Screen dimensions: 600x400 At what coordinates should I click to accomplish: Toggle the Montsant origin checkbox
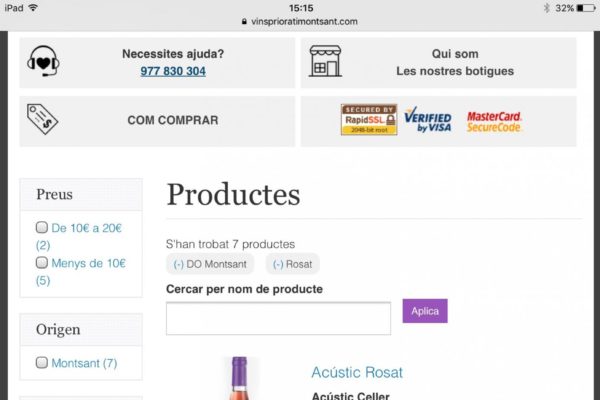tap(42, 362)
